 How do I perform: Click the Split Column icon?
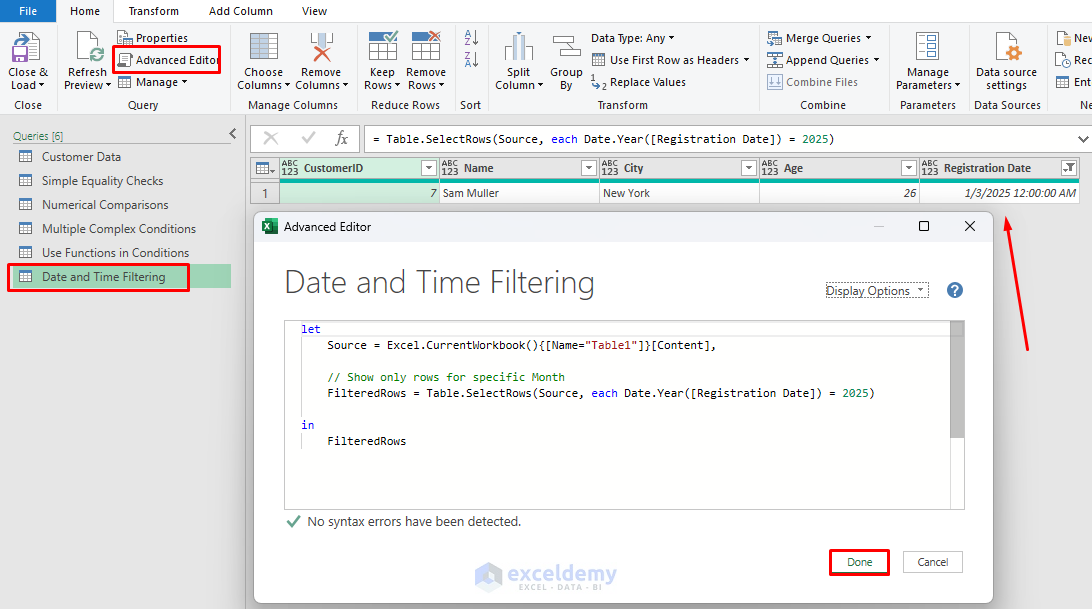[518, 47]
